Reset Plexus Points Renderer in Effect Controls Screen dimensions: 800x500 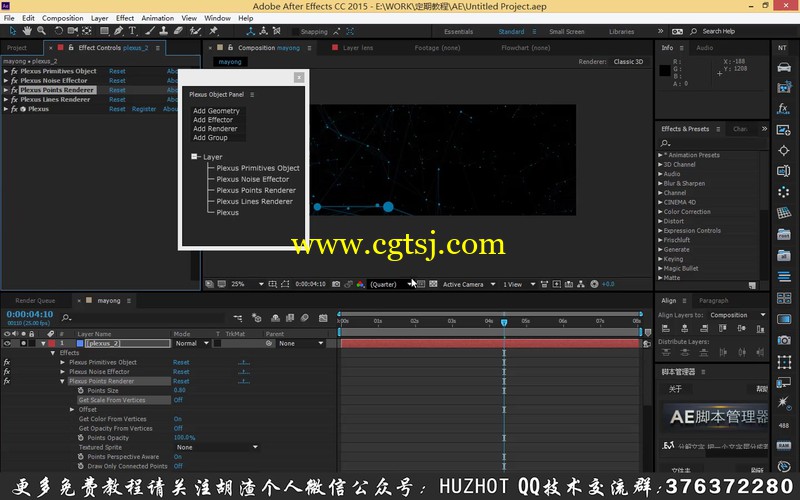click(117, 90)
